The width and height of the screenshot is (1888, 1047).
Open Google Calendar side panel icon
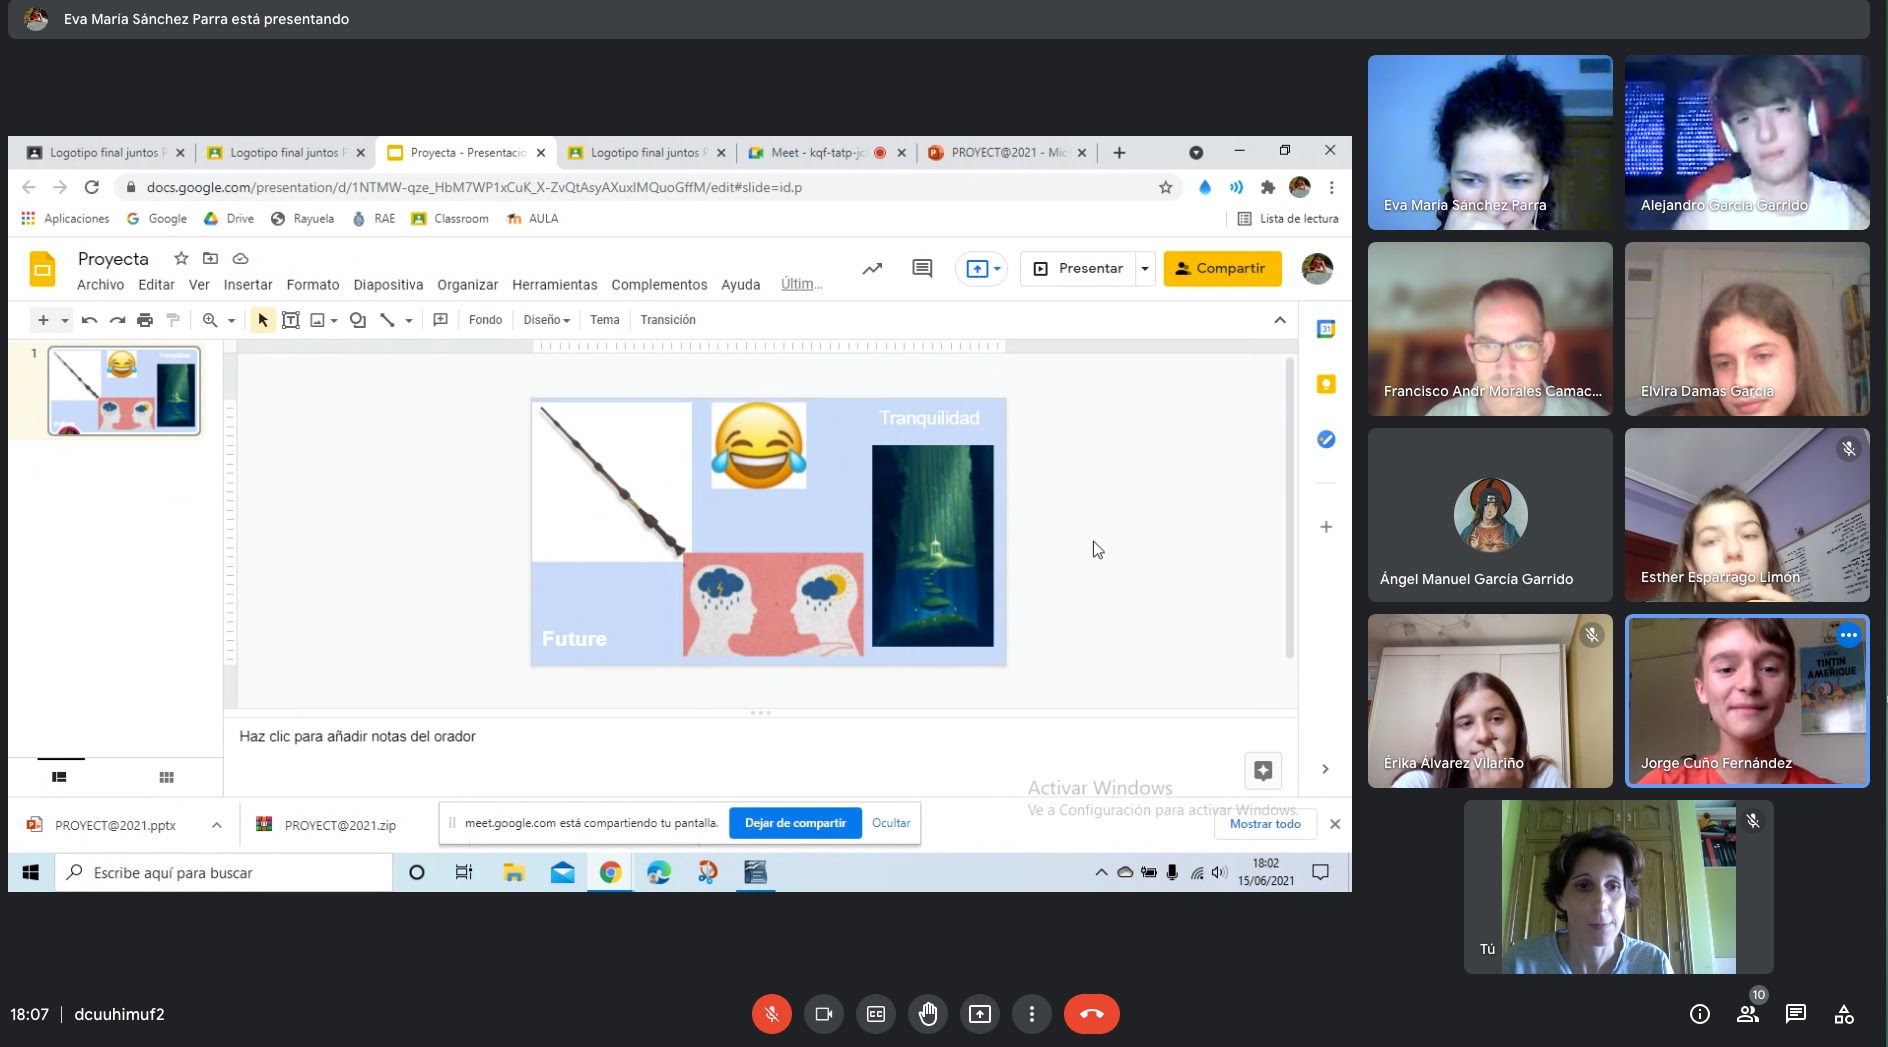1326,329
